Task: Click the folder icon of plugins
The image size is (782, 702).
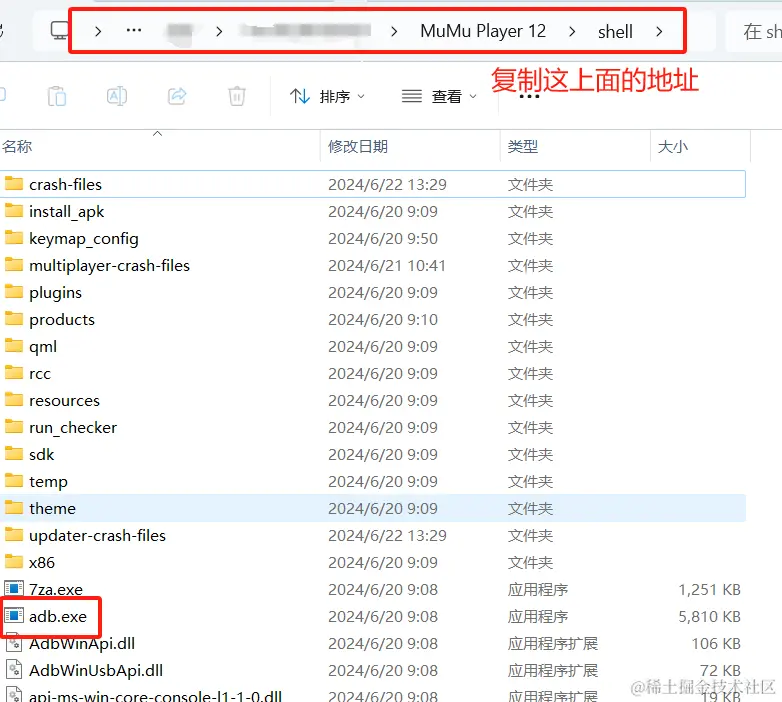Action: [x=14, y=291]
